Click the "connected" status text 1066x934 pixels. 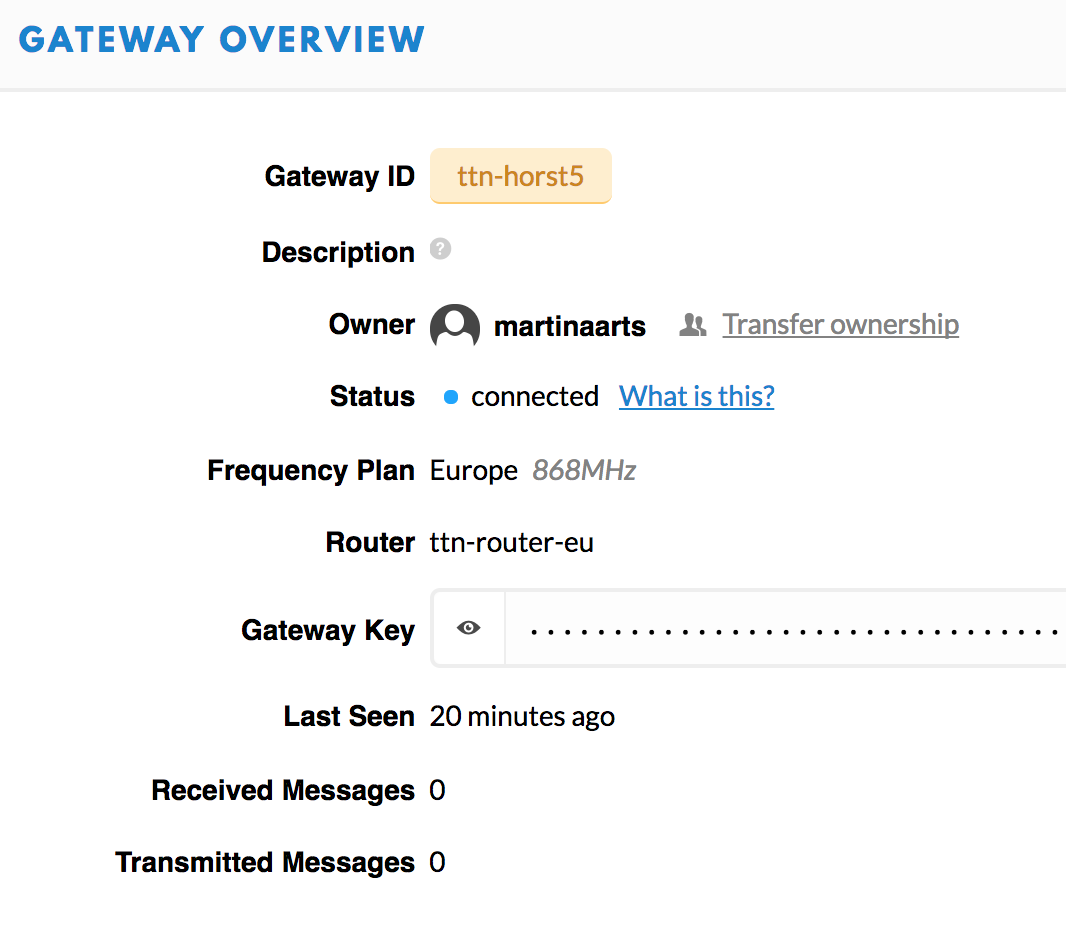(535, 397)
